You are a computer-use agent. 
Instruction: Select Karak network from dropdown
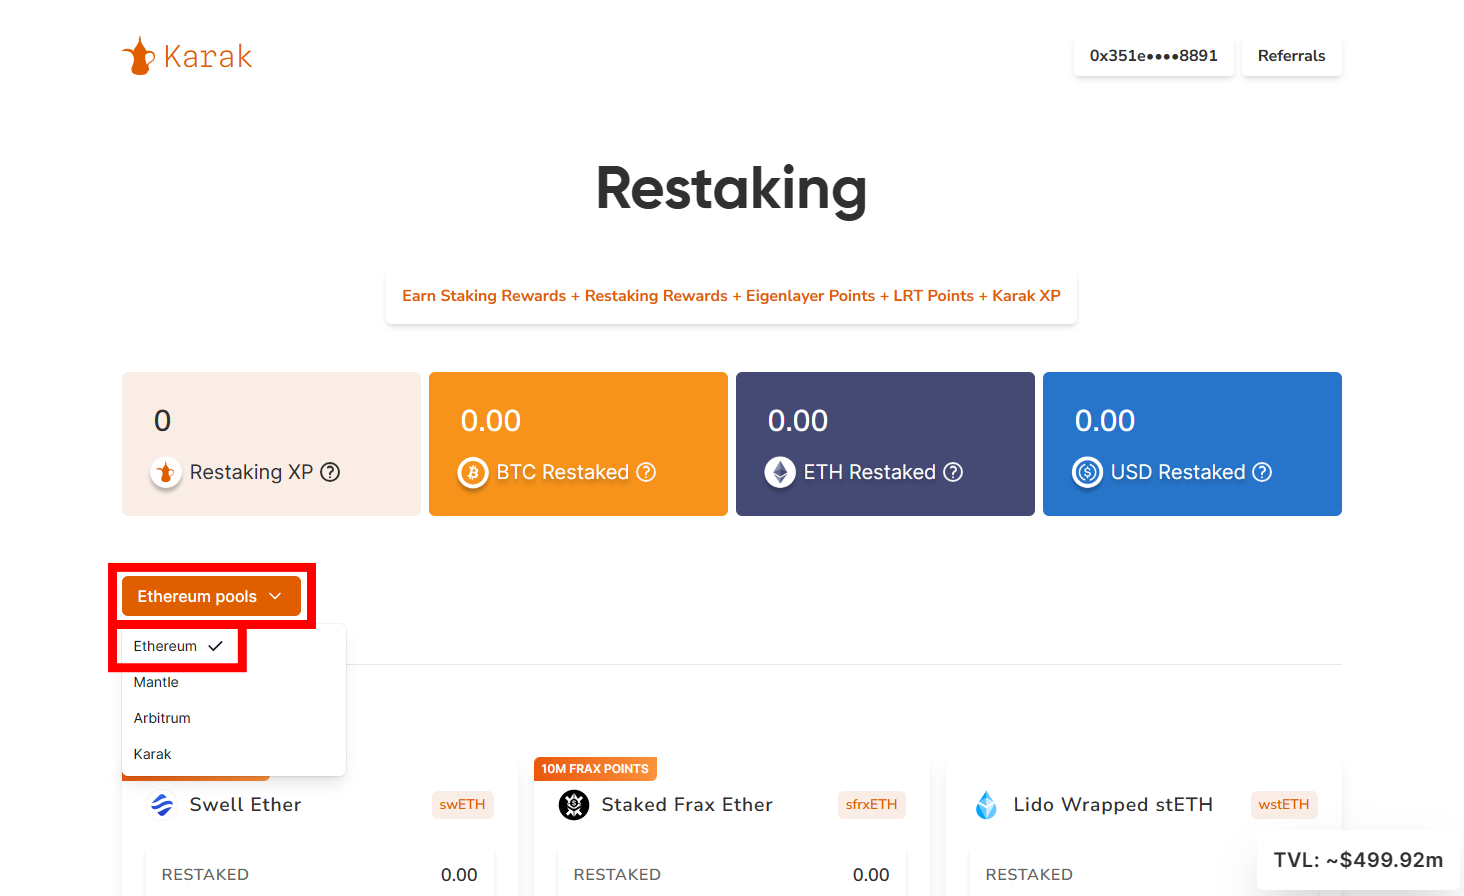(153, 754)
